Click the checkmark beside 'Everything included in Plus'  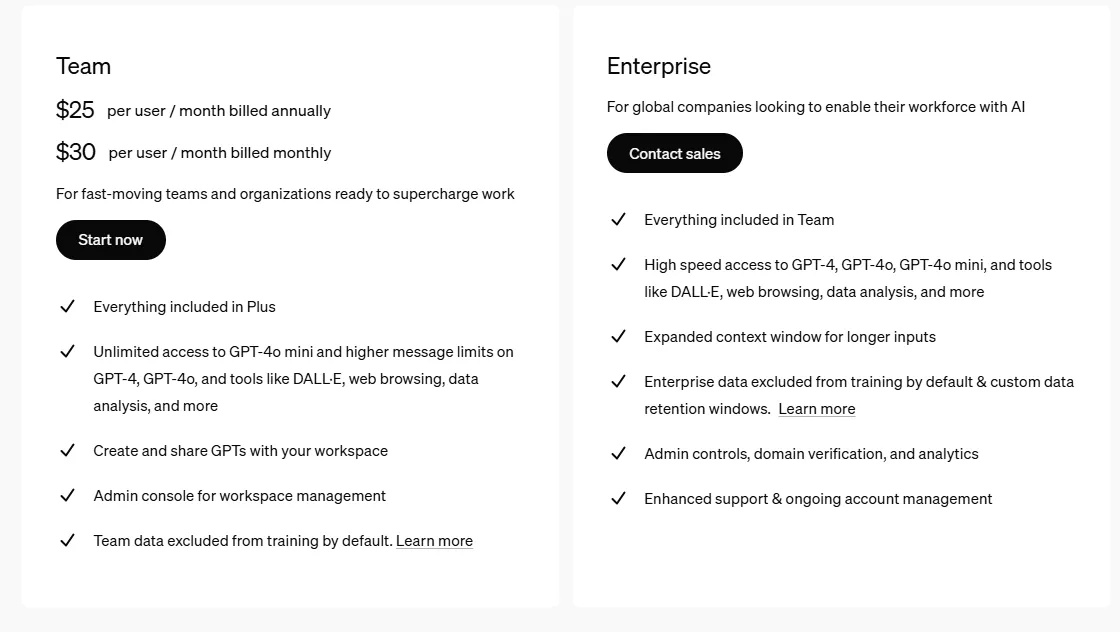tap(68, 306)
